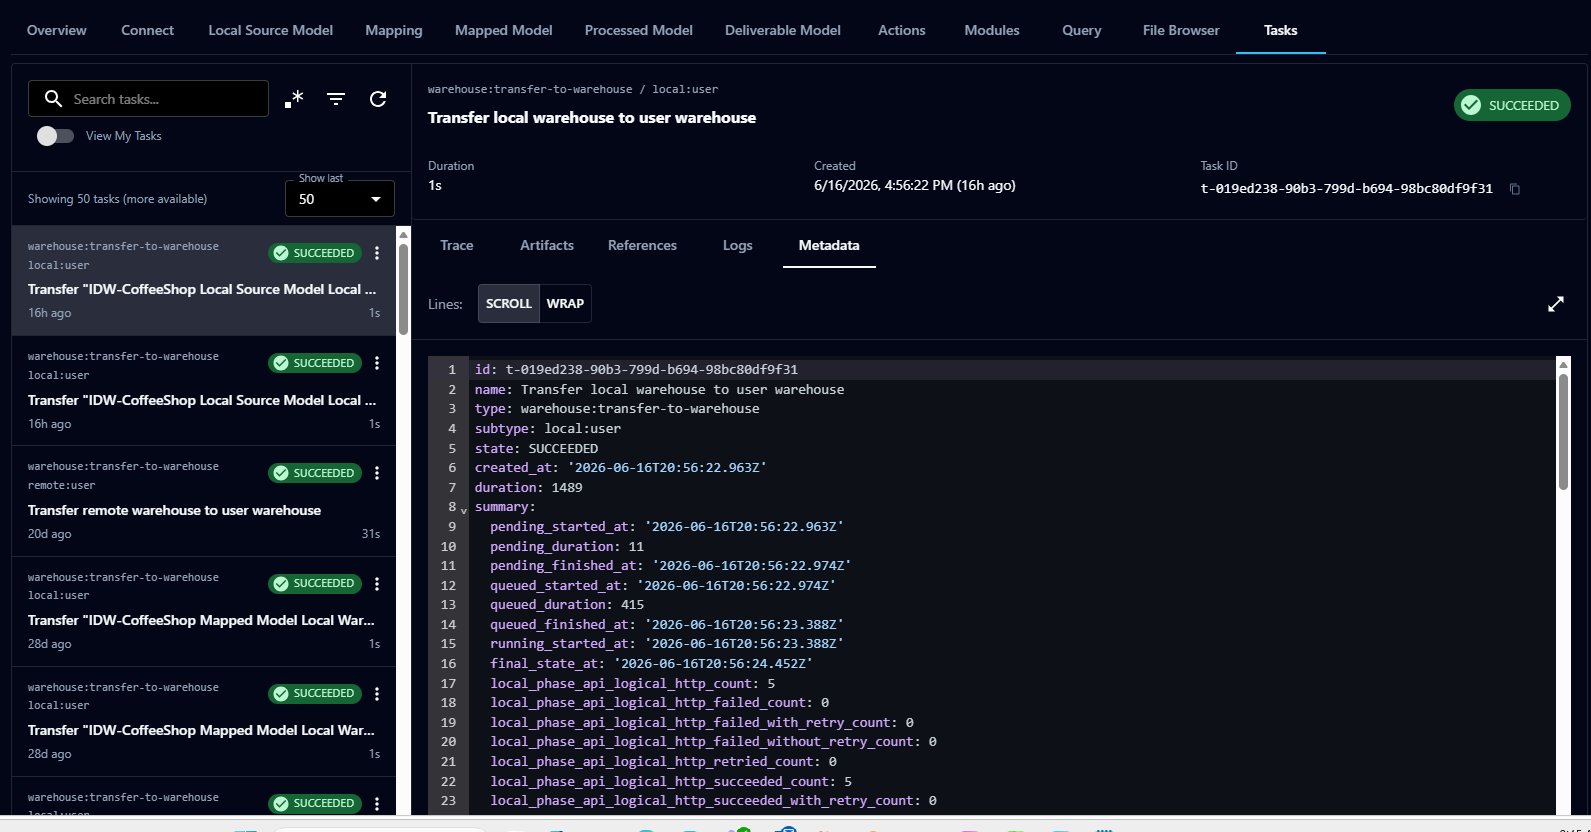
Task: Show the Trace tab of the task
Action: coord(457,245)
